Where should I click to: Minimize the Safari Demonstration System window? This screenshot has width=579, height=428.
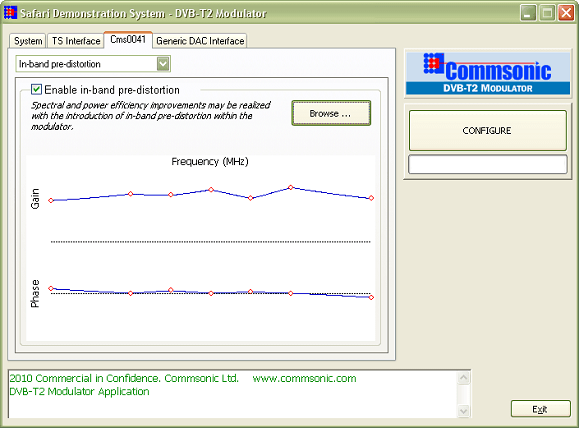pos(528,13)
